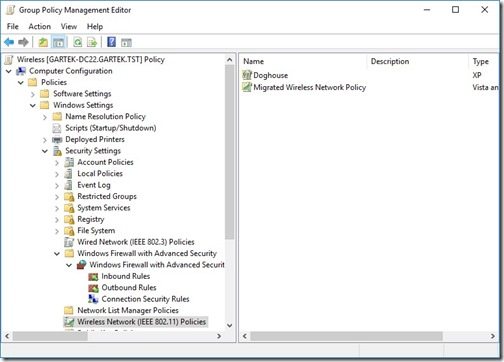Click the Description column header

[x=418, y=61]
